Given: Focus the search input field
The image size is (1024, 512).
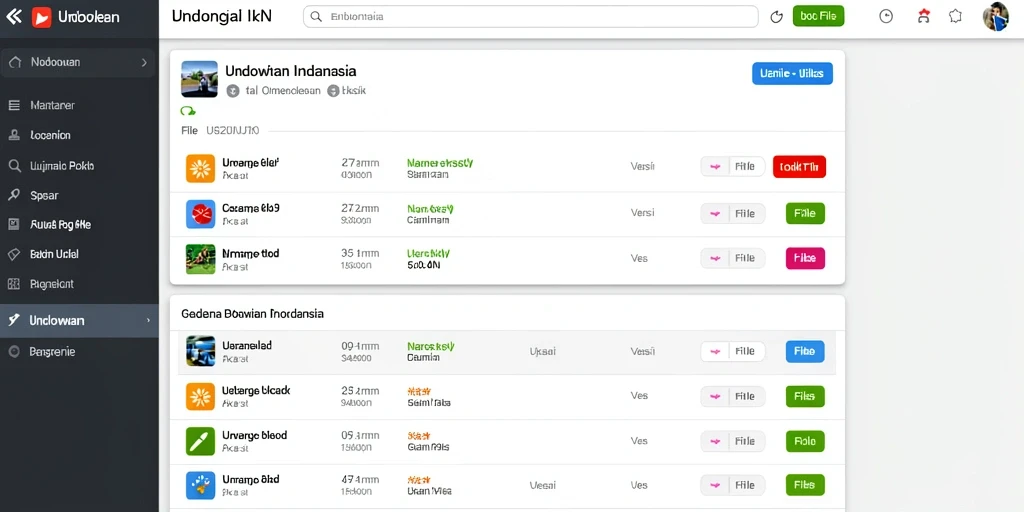Looking at the screenshot, I should (x=530, y=17).
